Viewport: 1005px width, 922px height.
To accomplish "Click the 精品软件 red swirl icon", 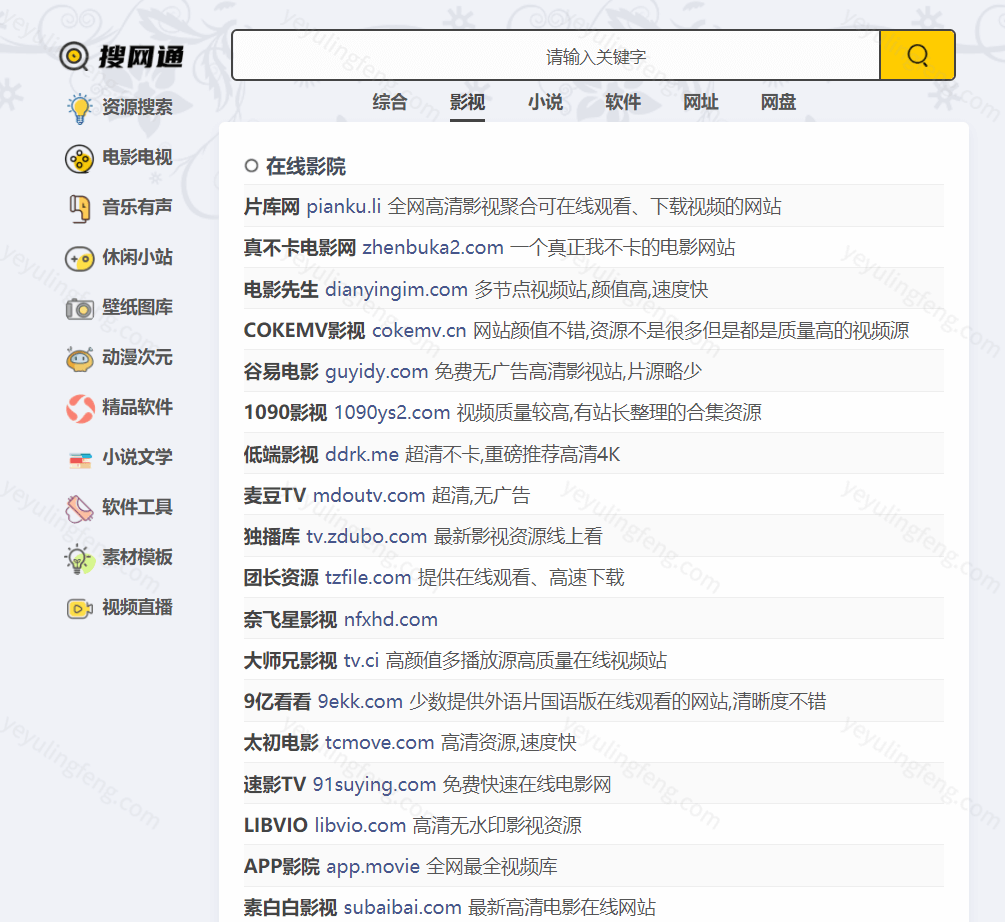I will coord(79,409).
